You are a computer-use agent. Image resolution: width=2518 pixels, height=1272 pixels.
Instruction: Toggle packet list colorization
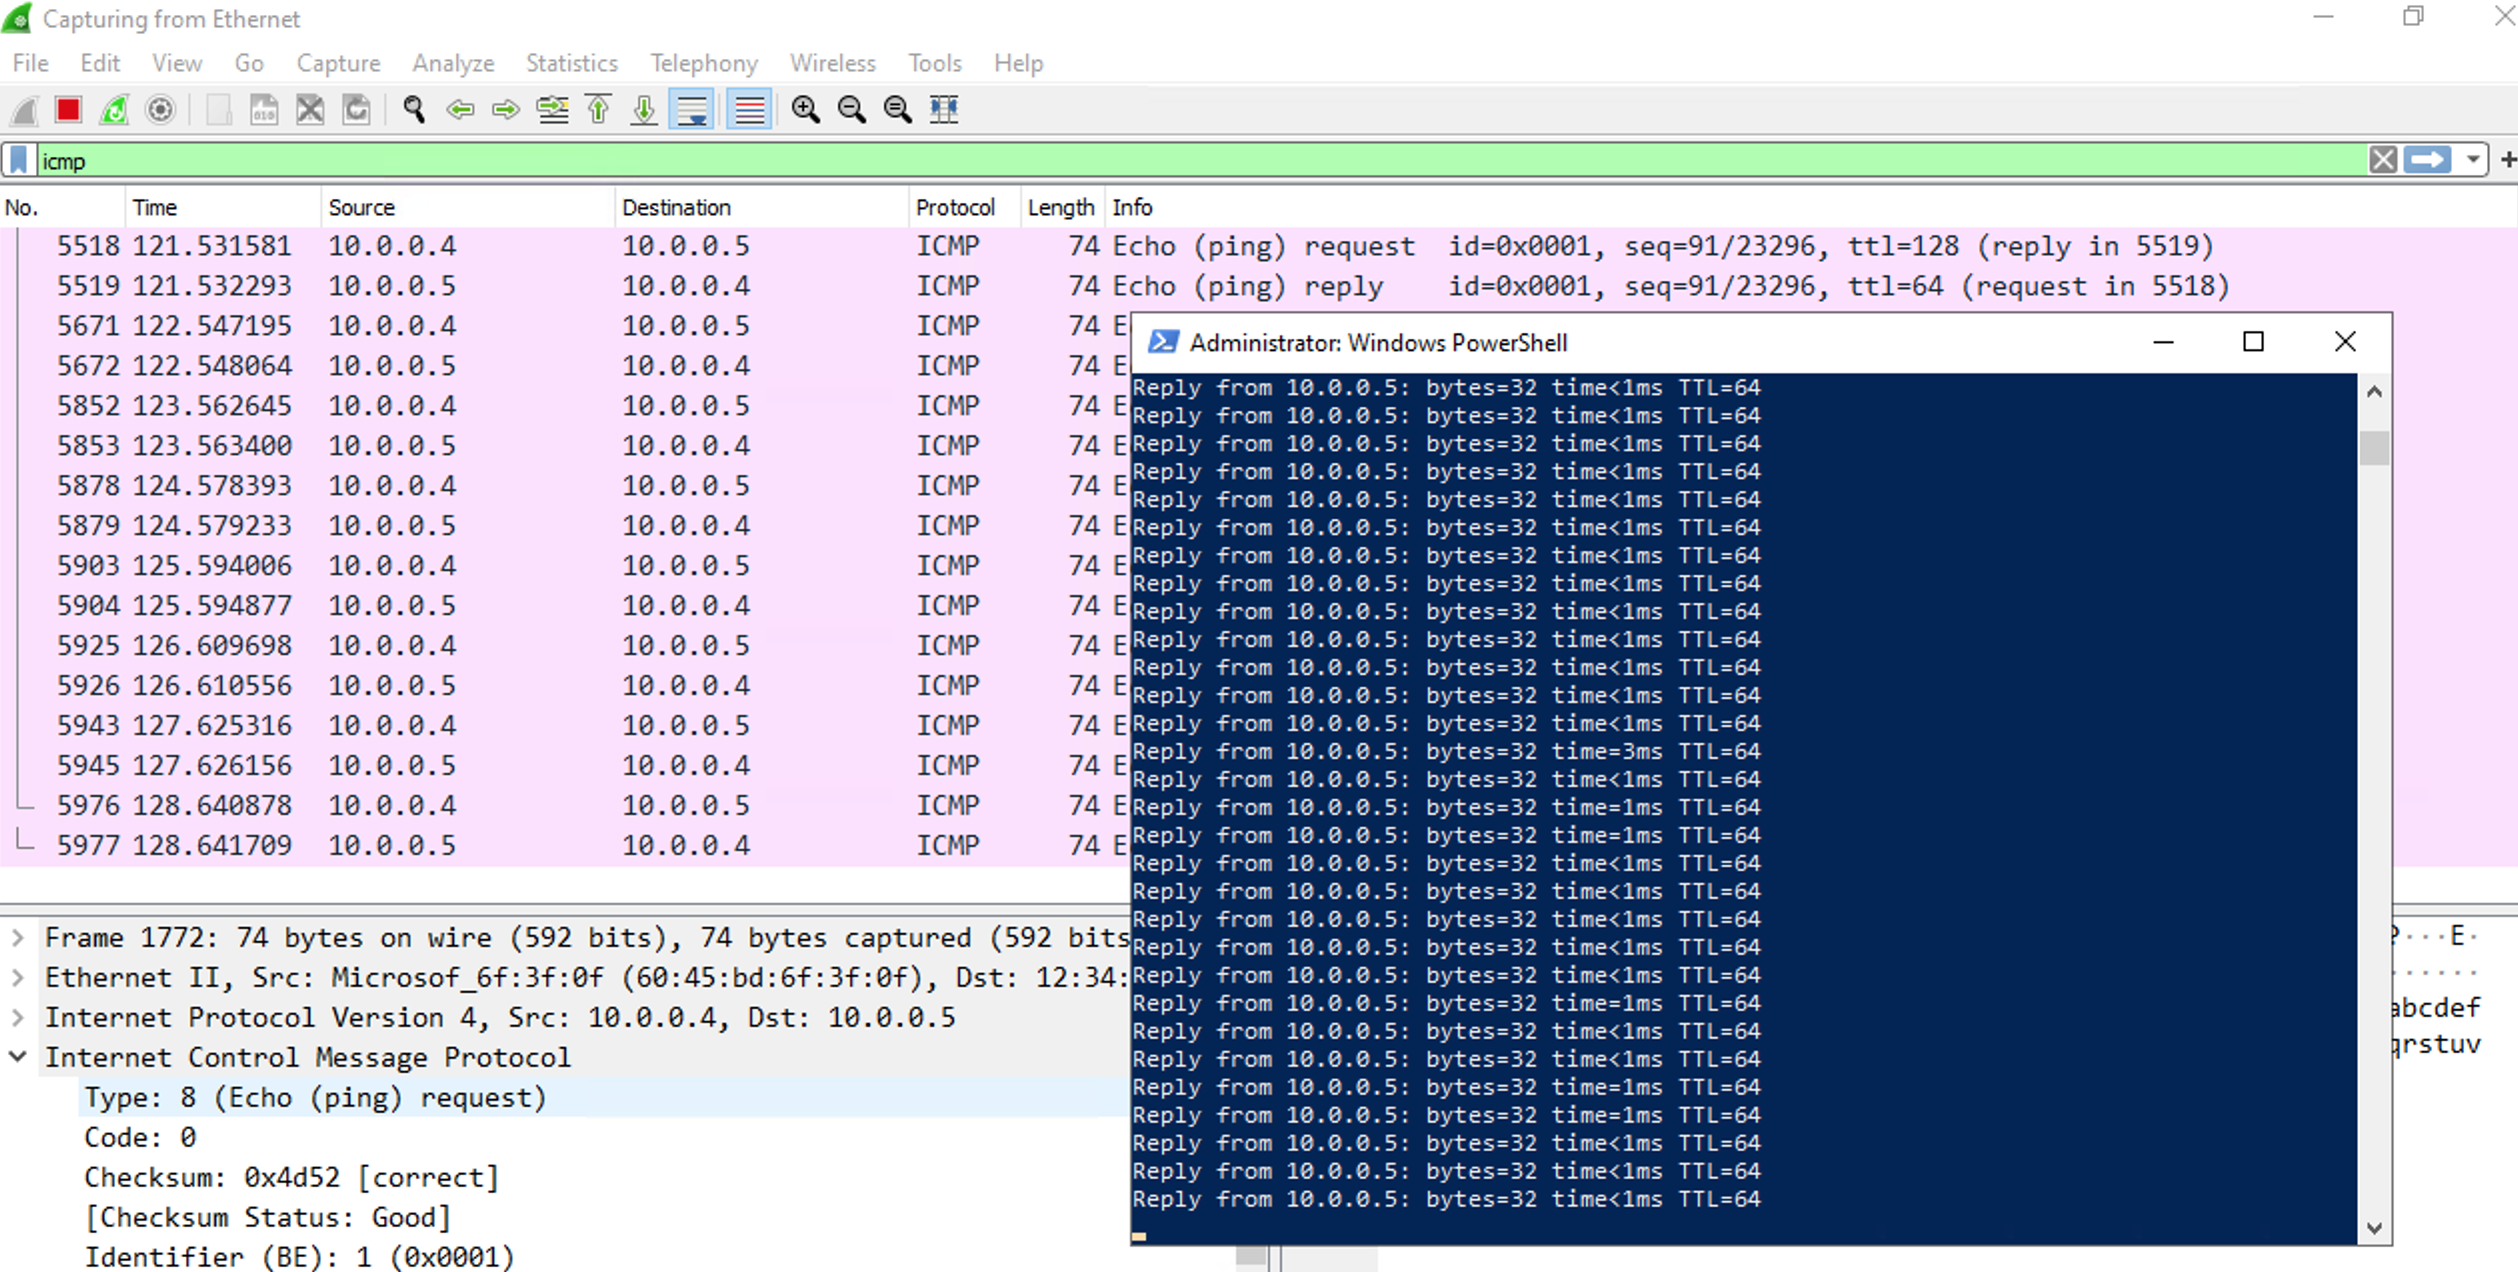tap(748, 110)
